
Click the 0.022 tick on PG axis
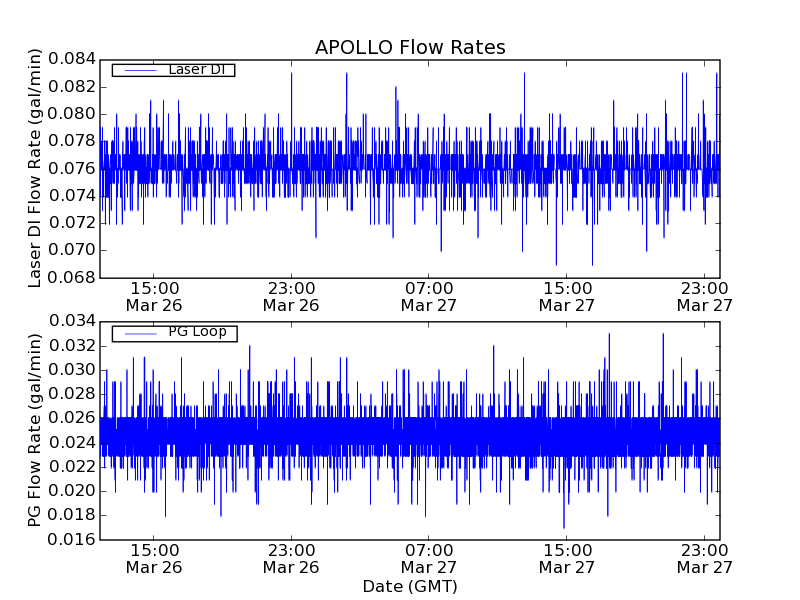(72, 466)
